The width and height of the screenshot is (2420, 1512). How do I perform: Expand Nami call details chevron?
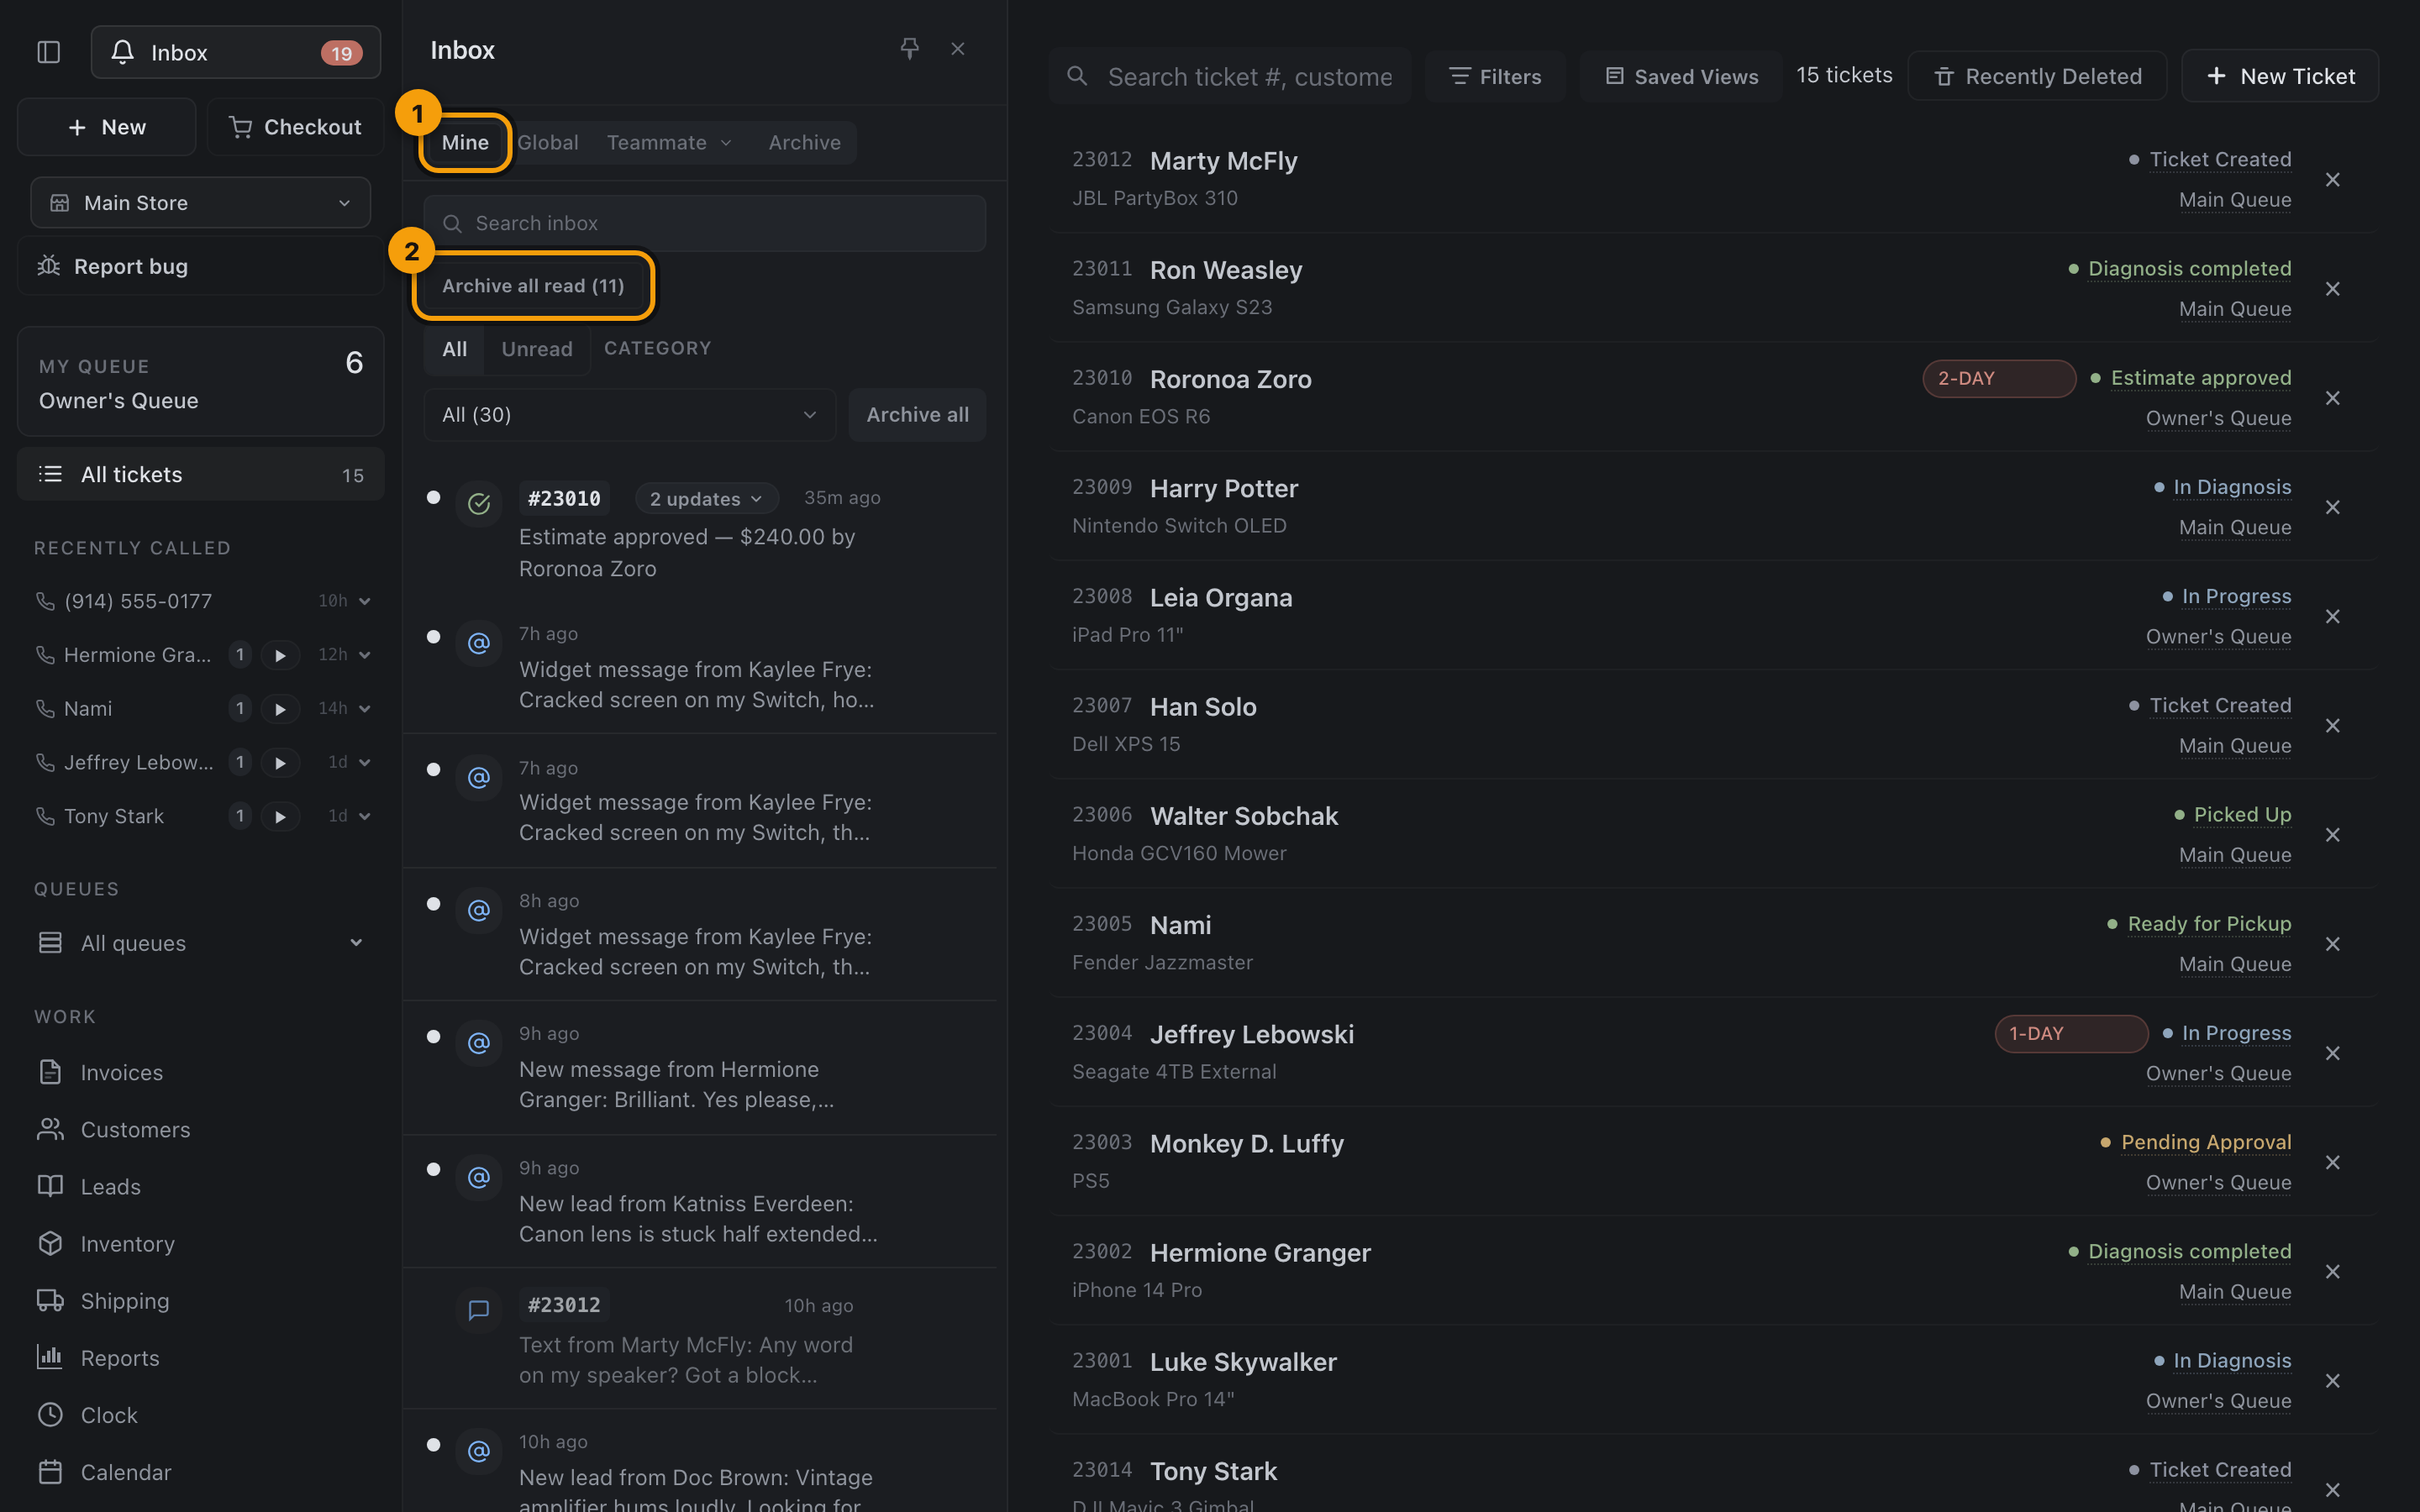coord(365,709)
